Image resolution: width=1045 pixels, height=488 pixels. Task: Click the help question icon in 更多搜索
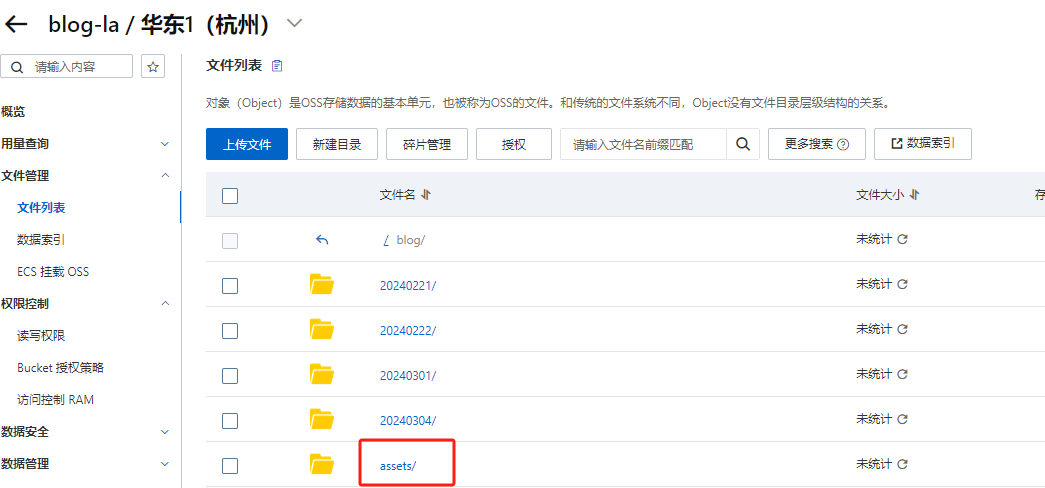[843, 145]
